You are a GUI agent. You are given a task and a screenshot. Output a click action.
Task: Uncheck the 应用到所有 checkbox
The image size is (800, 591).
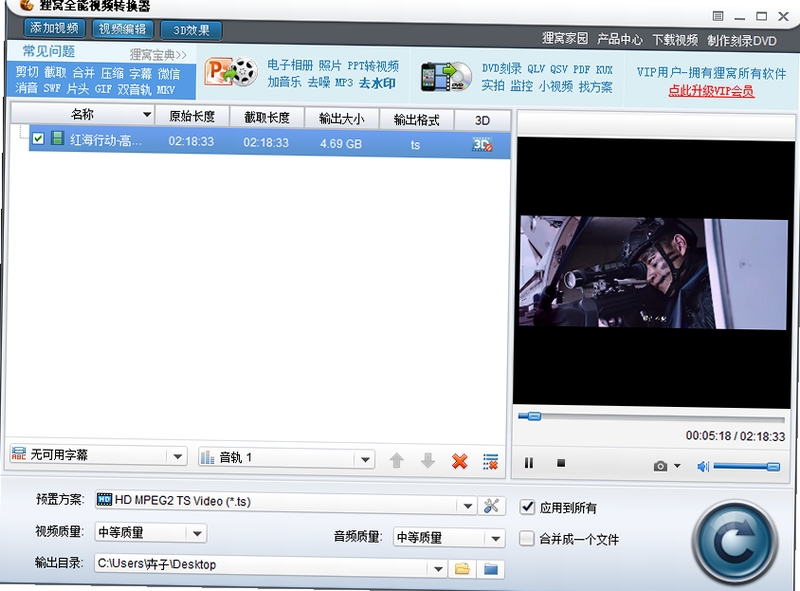(x=527, y=507)
